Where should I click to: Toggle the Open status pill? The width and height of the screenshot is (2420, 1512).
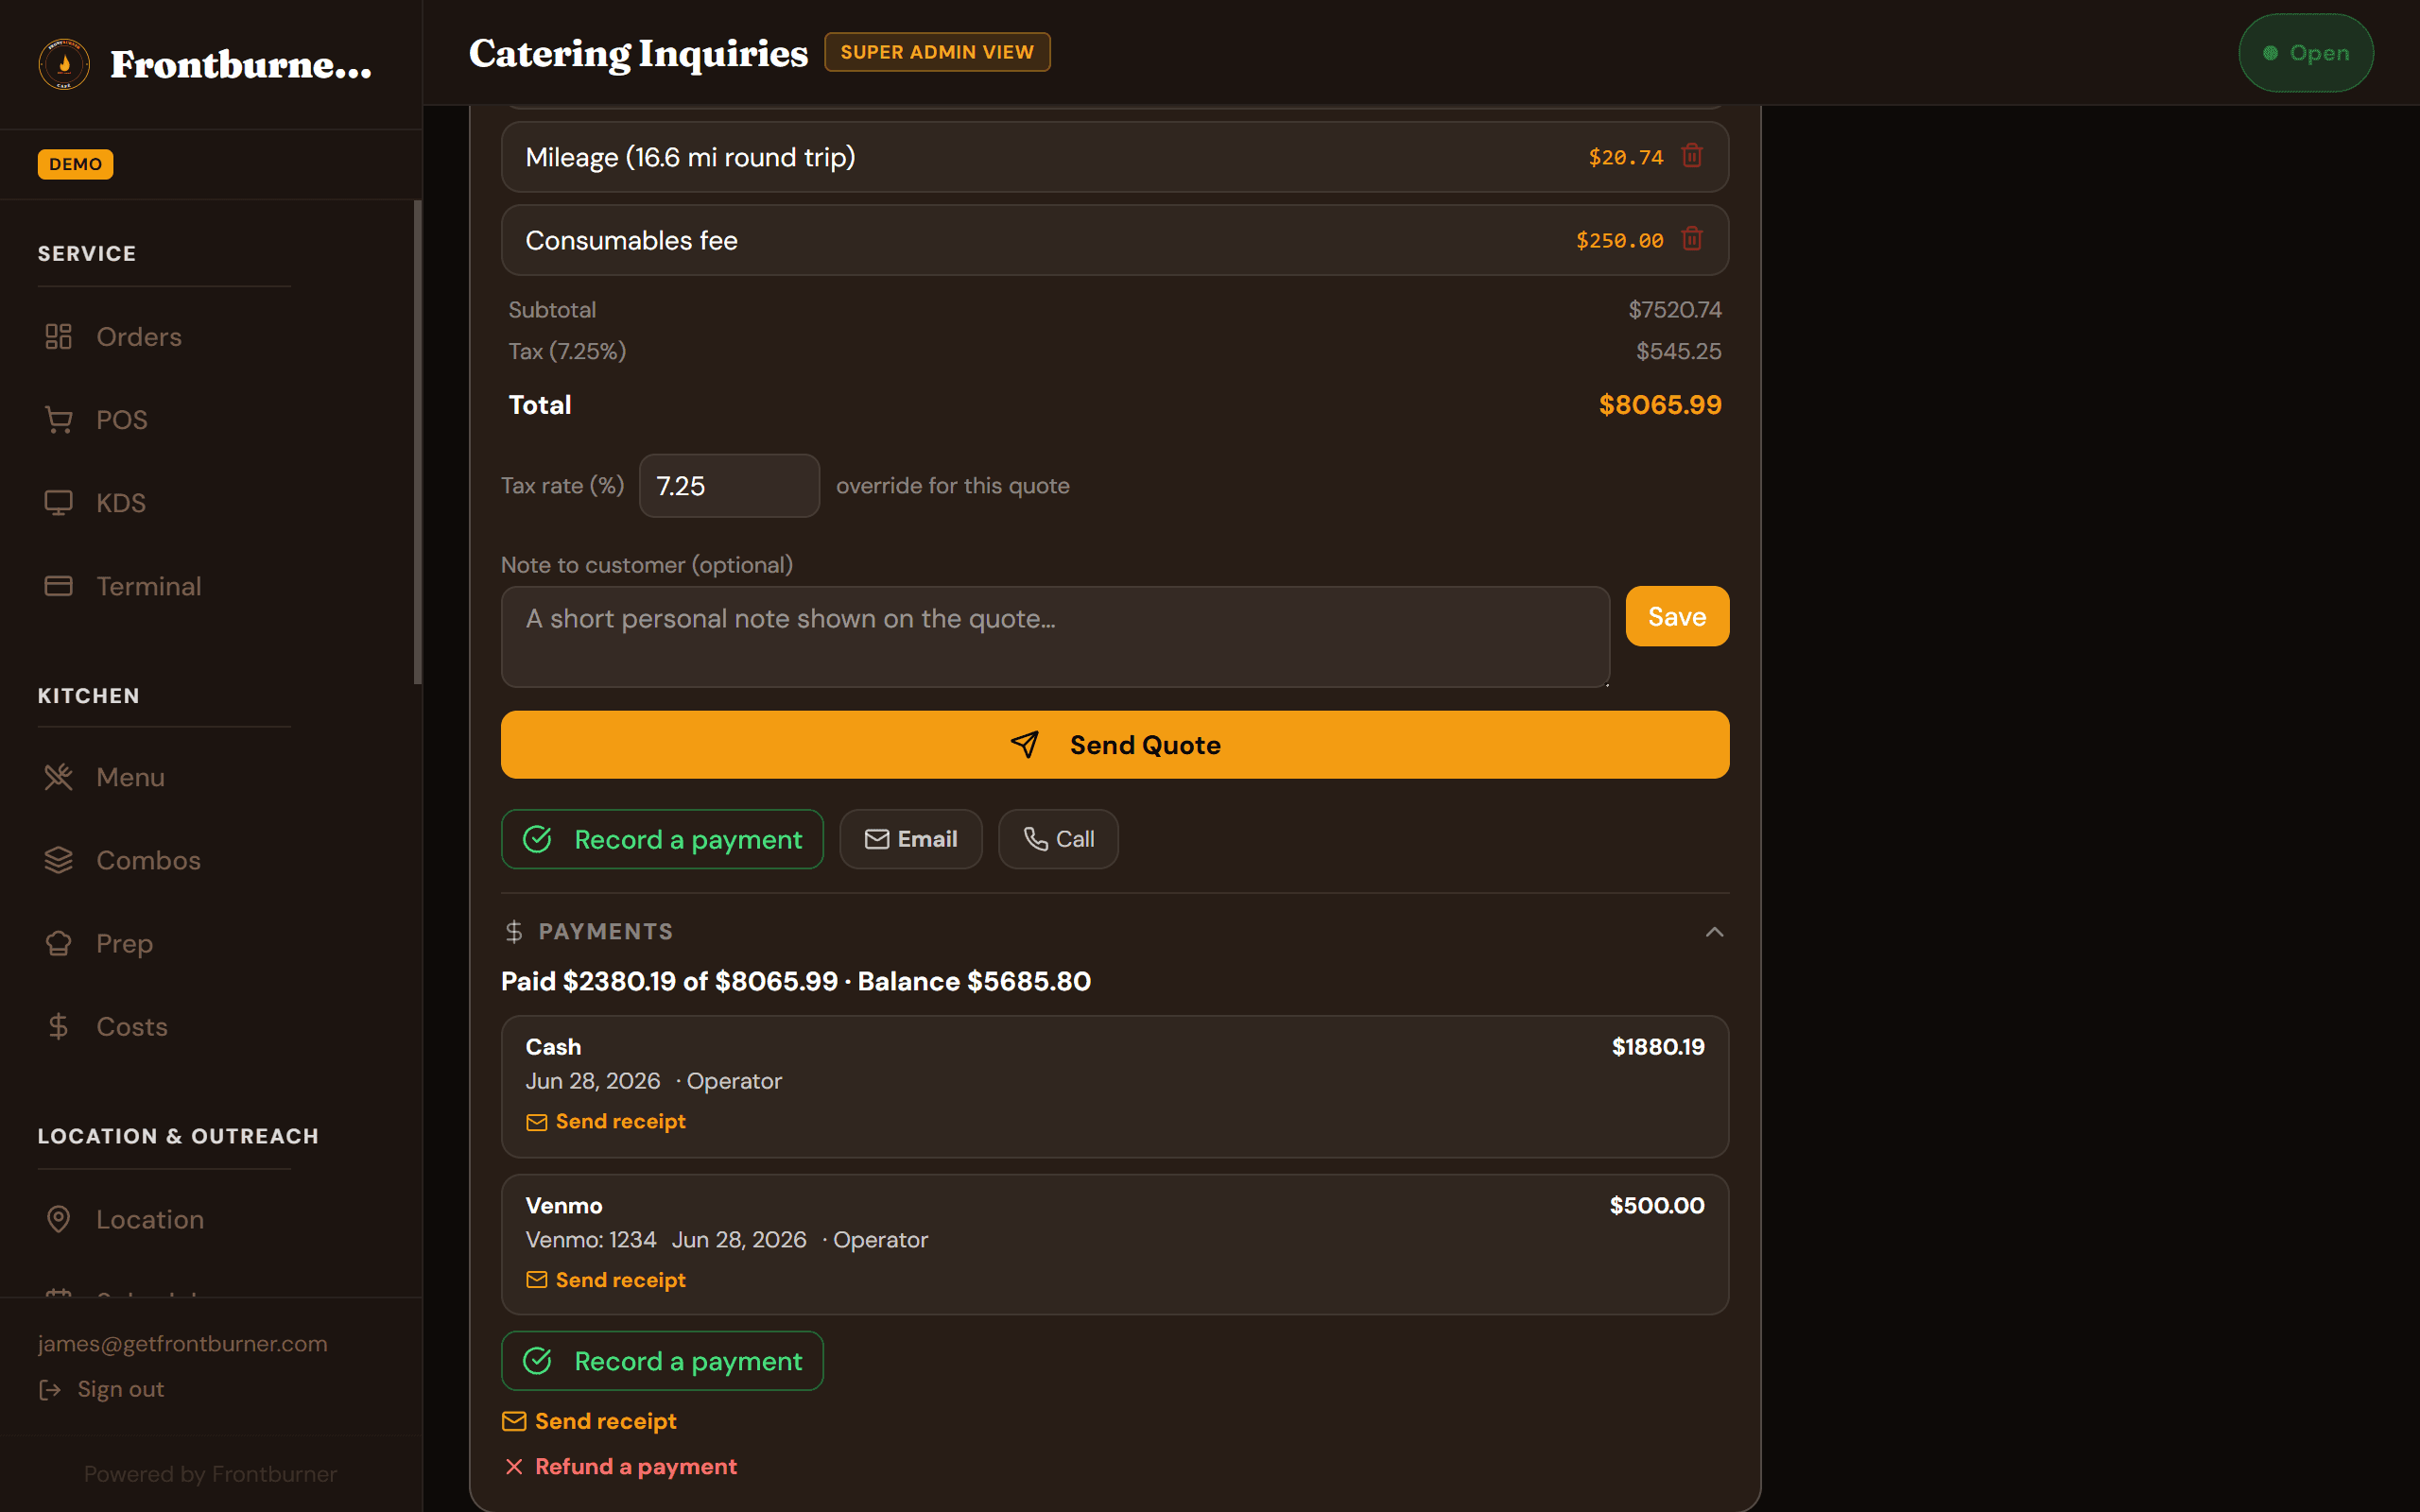[2306, 53]
